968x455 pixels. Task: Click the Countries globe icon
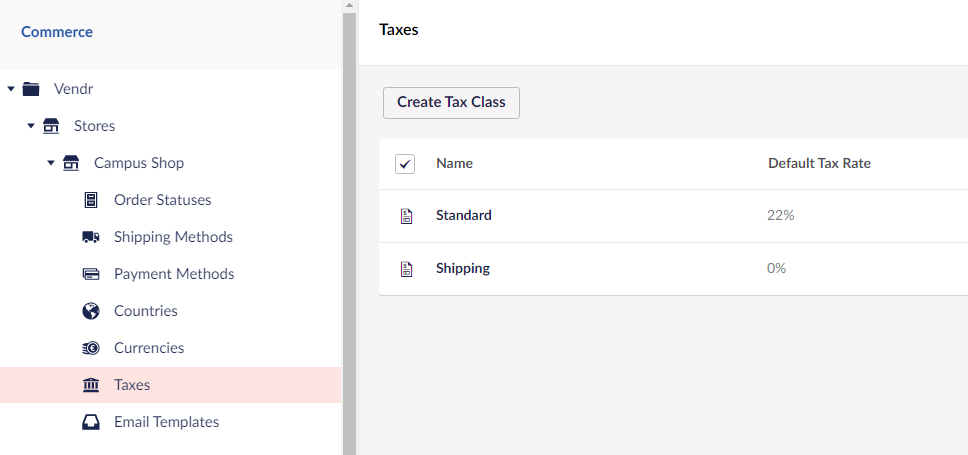coord(91,311)
